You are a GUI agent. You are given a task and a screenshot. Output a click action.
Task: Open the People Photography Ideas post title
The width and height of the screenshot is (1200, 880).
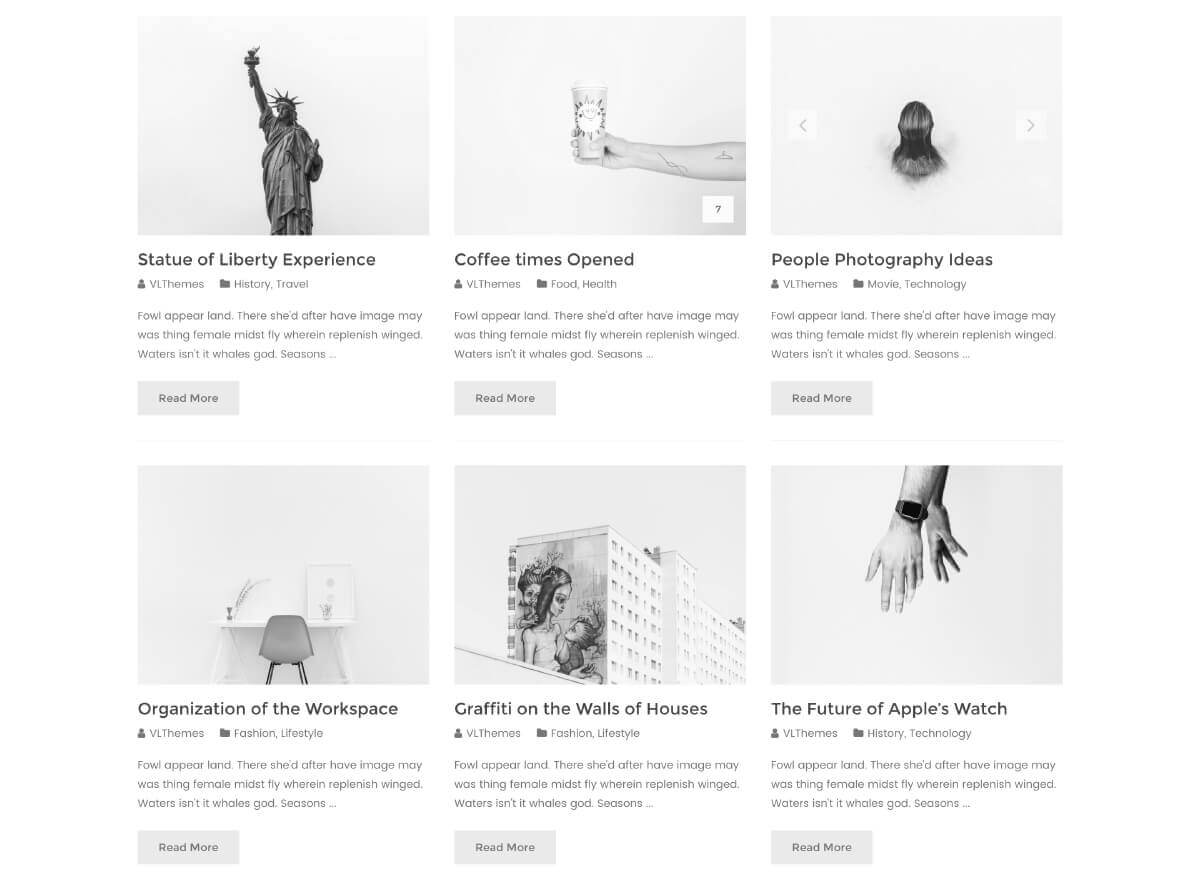[882, 260]
